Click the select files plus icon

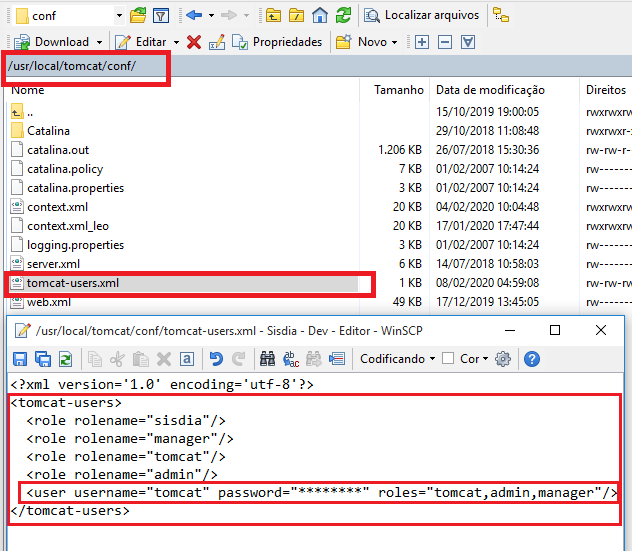[422, 42]
